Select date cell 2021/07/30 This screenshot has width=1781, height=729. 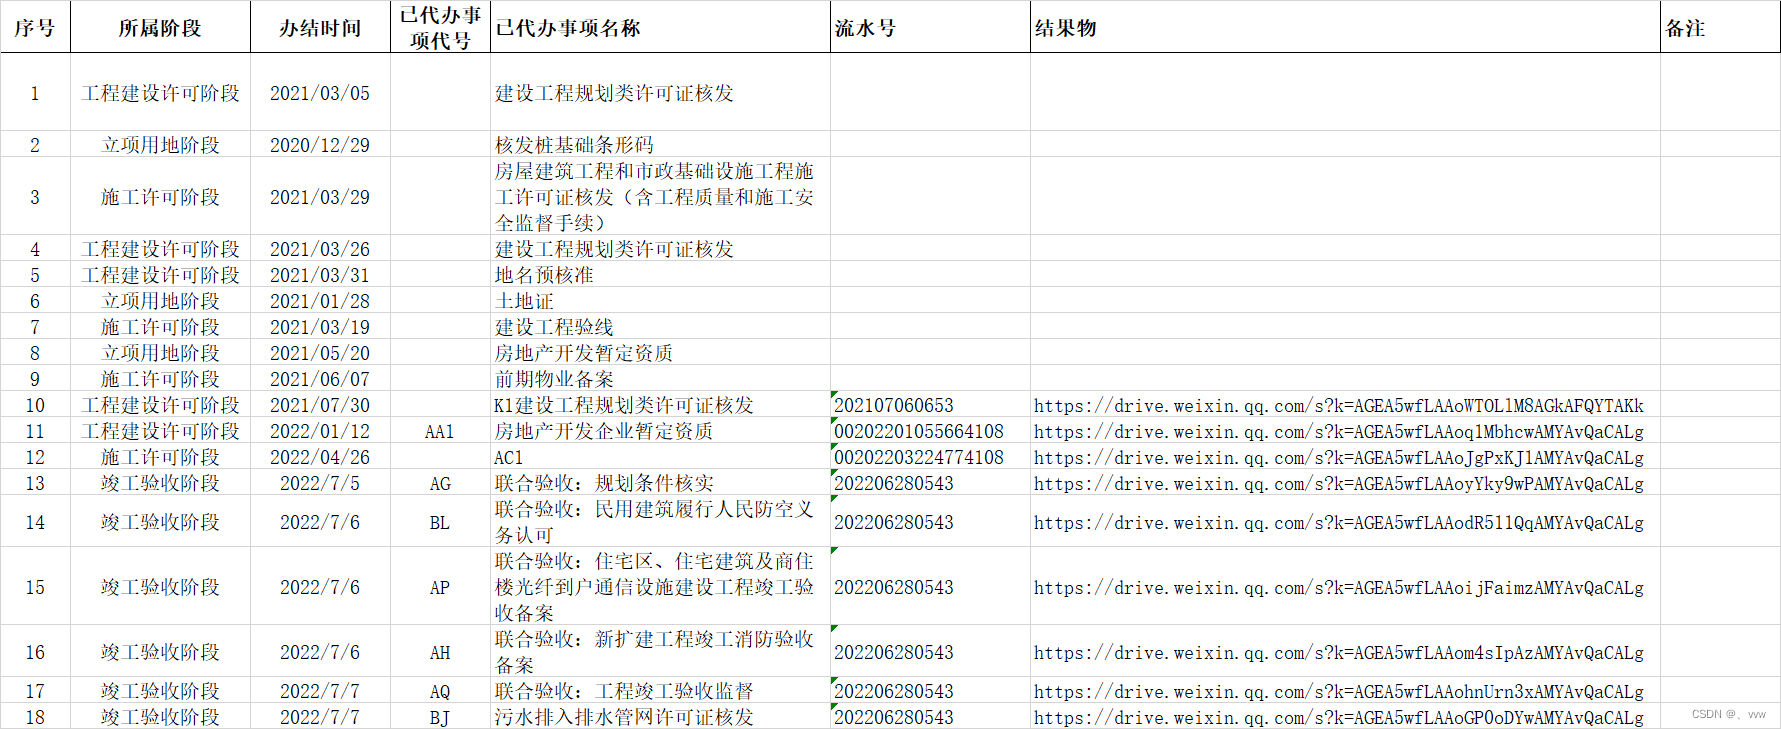tap(320, 404)
